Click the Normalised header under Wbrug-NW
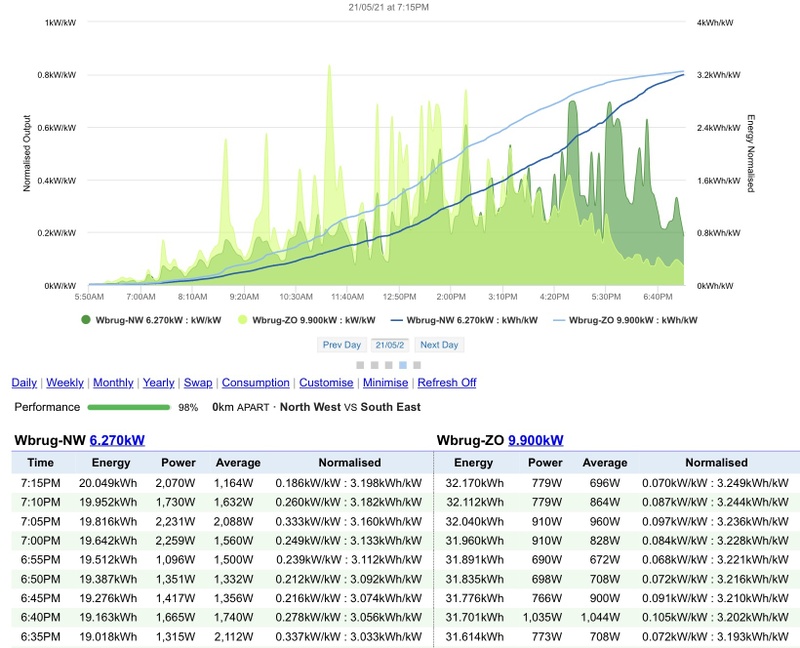 349,463
